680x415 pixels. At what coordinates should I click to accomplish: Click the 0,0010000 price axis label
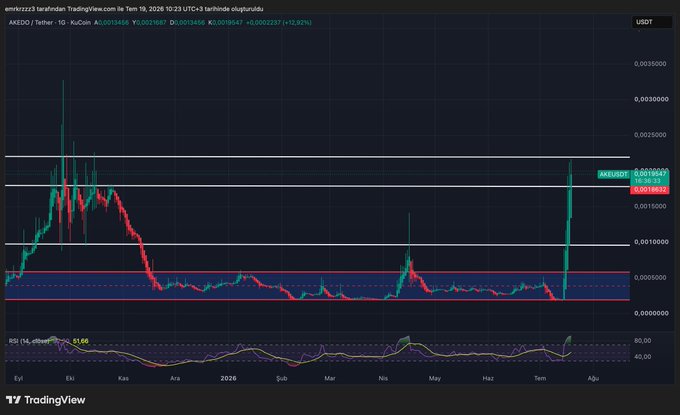coord(651,242)
